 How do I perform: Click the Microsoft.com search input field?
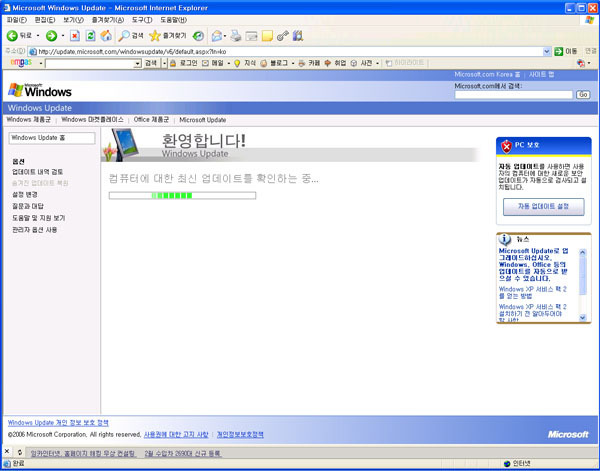click(x=514, y=95)
